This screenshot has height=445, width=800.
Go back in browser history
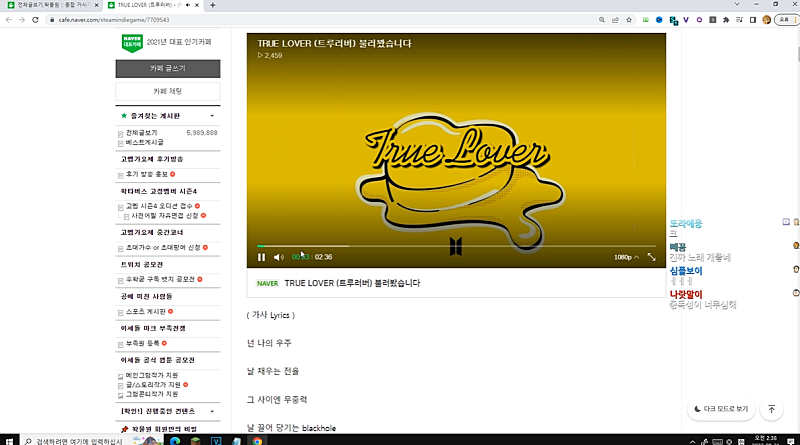(9, 20)
